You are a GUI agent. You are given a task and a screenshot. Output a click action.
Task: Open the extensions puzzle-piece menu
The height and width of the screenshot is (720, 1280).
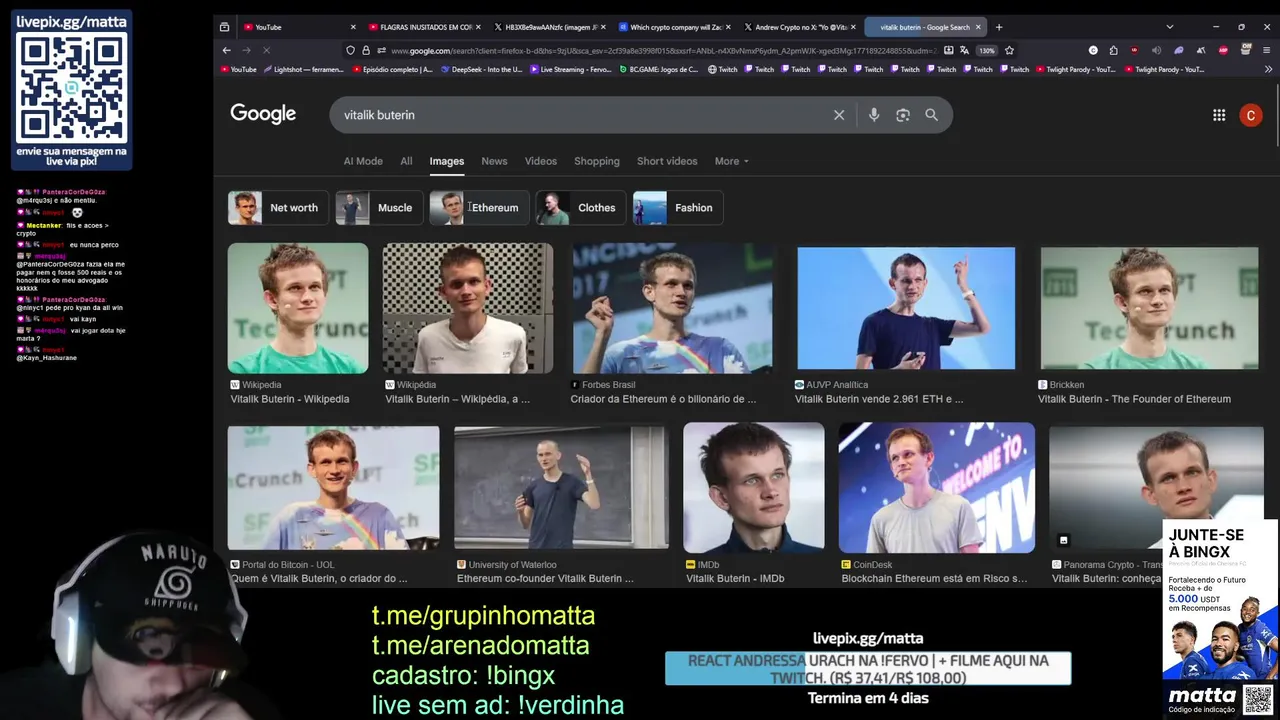point(1114,50)
